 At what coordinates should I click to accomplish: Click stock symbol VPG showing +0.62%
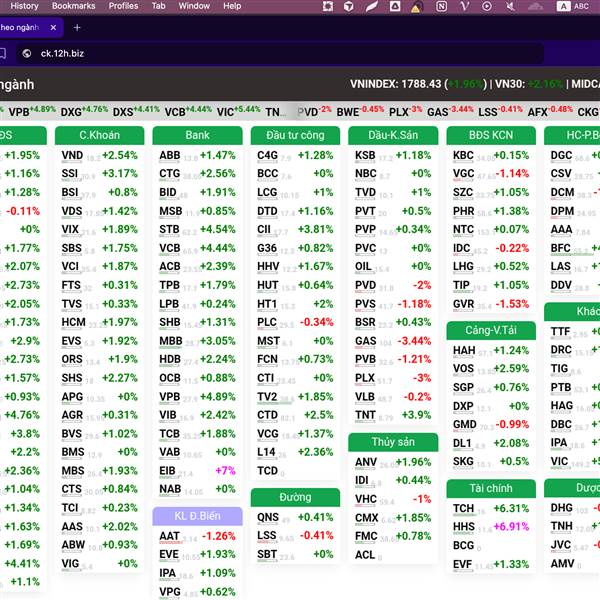point(170,592)
